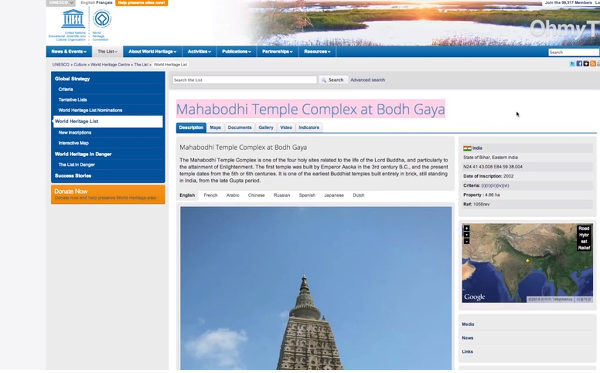Expand About World Heritage menu
The height and width of the screenshot is (373, 600).
[152, 51]
